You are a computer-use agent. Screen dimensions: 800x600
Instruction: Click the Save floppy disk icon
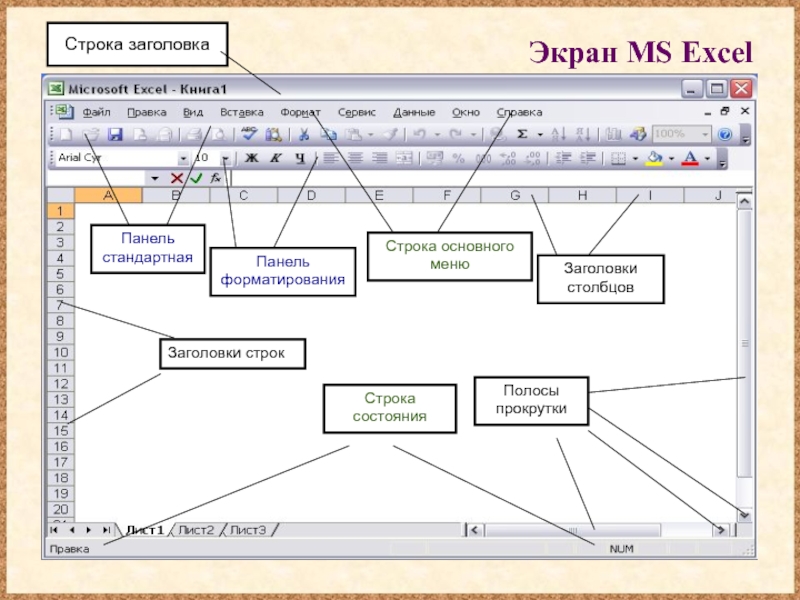coord(115,134)
